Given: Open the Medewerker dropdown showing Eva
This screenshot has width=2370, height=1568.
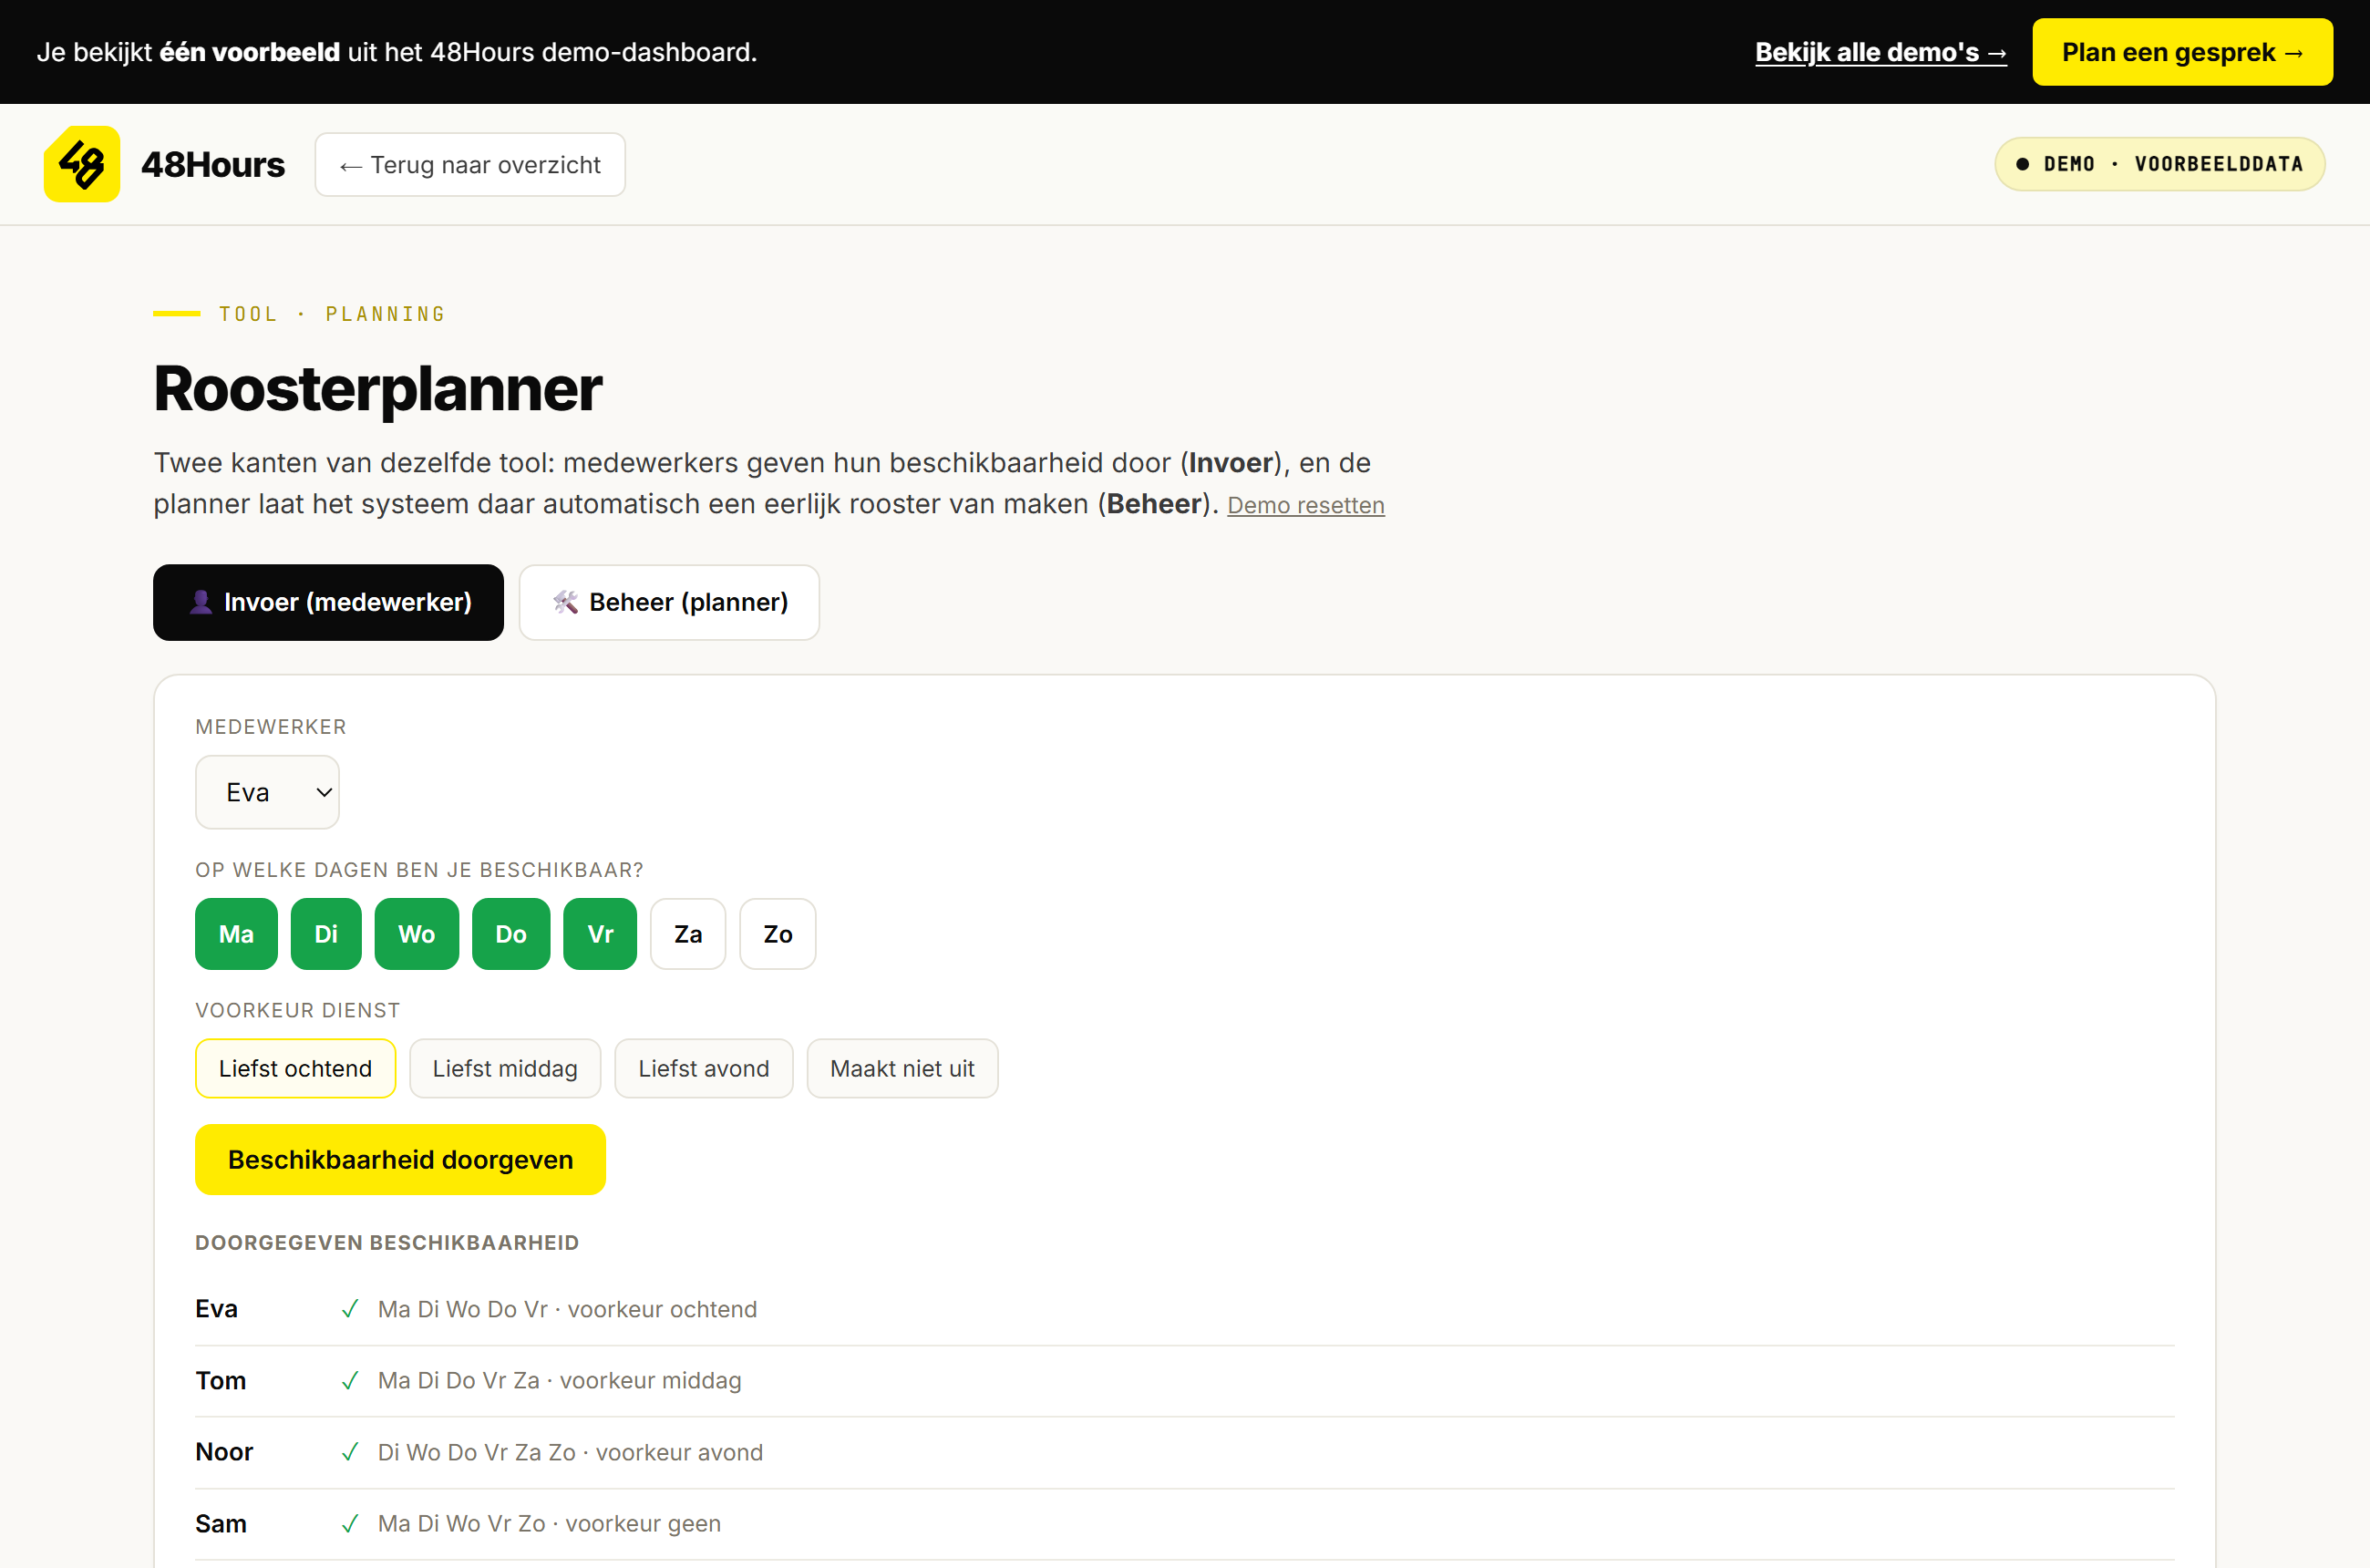Looking at the screenshot, I should click(267, 792).
